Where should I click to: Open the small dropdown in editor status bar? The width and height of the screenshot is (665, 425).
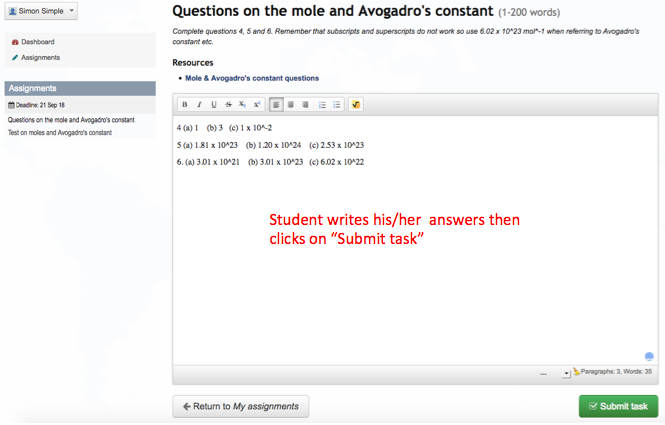pos(566,373)
